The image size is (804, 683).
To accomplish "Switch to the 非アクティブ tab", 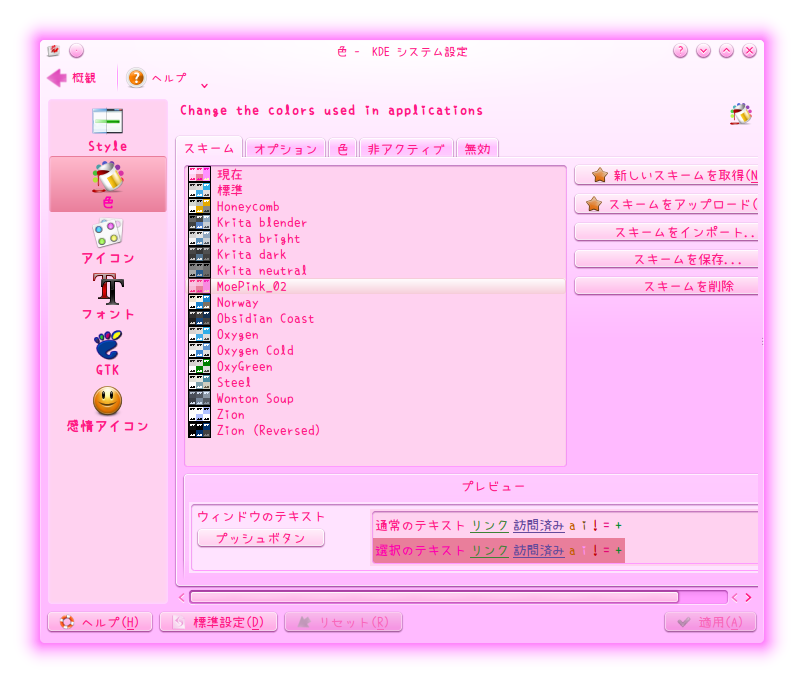I will tap(406, 149).
